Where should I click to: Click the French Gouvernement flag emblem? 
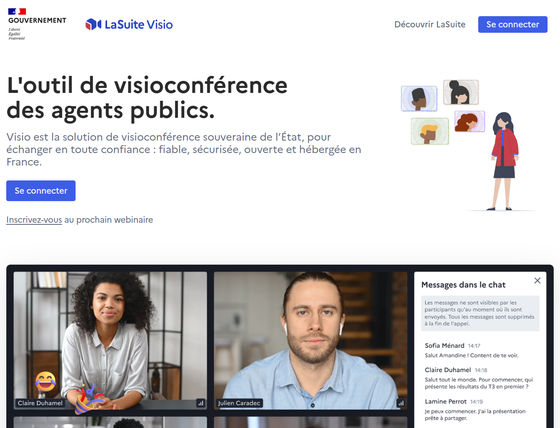pos(17,11)
